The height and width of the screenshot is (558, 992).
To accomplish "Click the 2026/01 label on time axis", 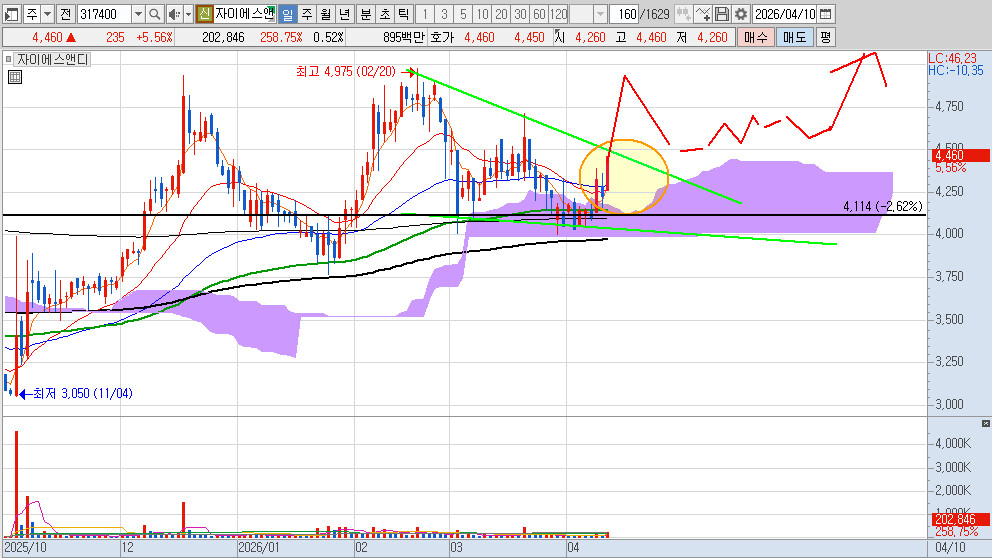I will pos(259,547).
